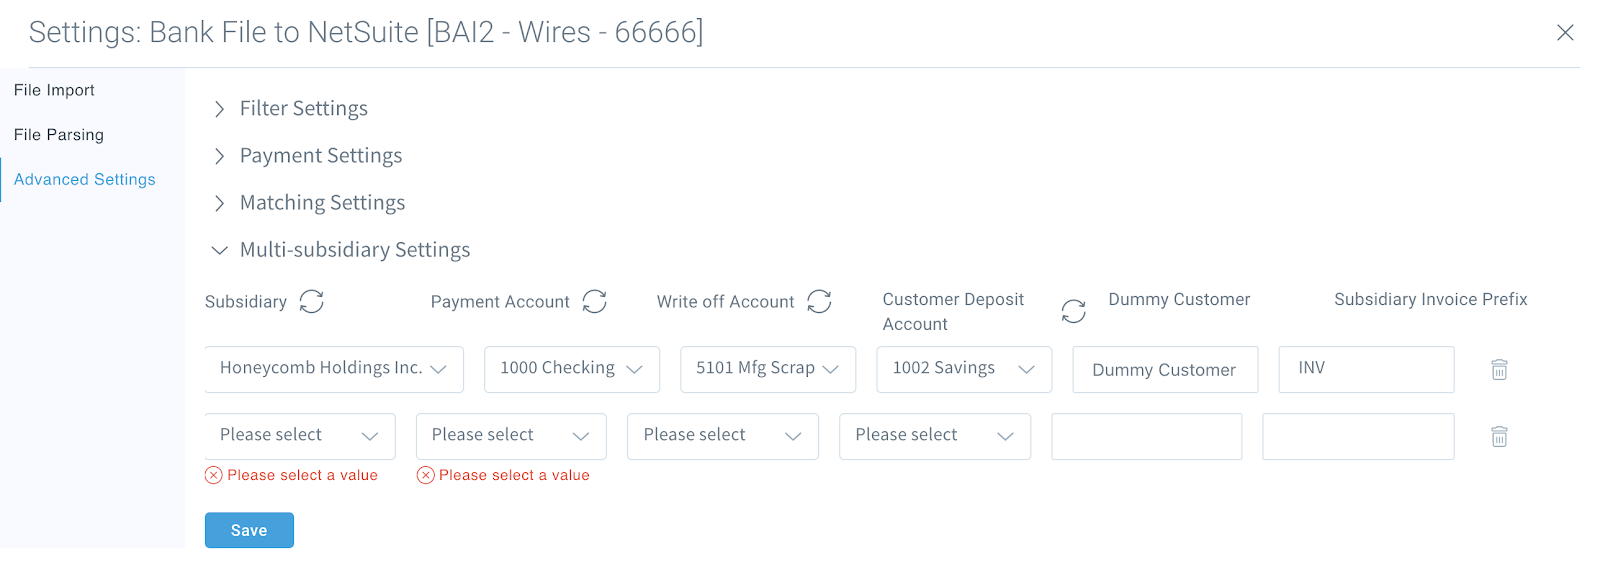The image size is (1600, 578).
Task: Close the settings dialog
Action: coord(1565,33)
